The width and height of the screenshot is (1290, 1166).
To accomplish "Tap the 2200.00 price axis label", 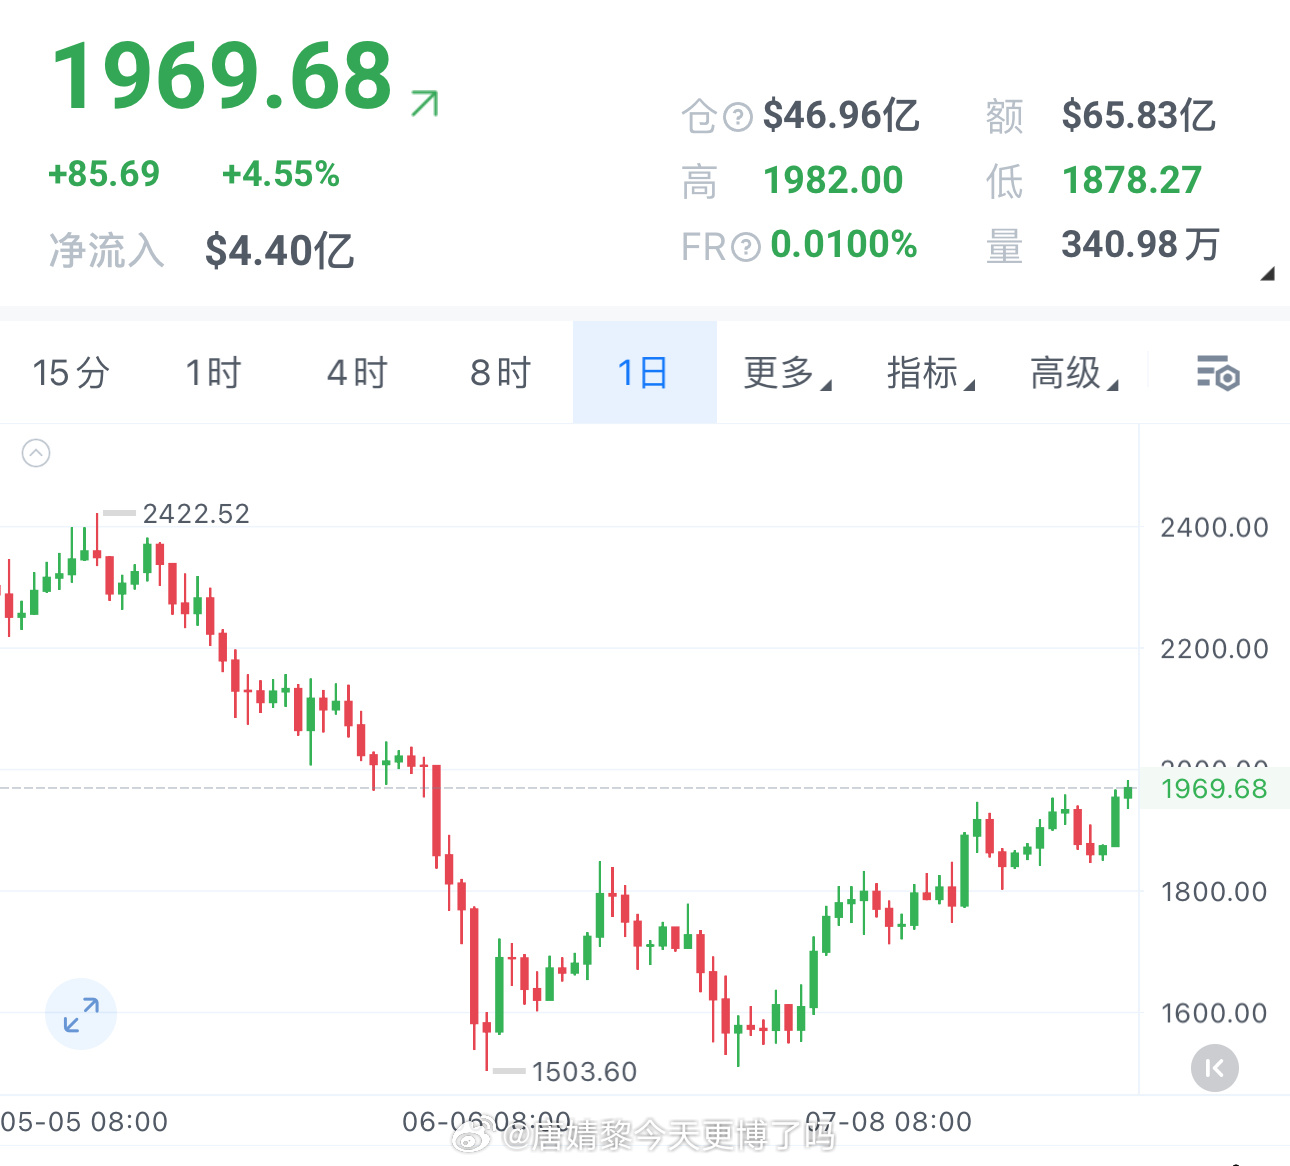I will pyautogui.click(x=1214, y=650).
